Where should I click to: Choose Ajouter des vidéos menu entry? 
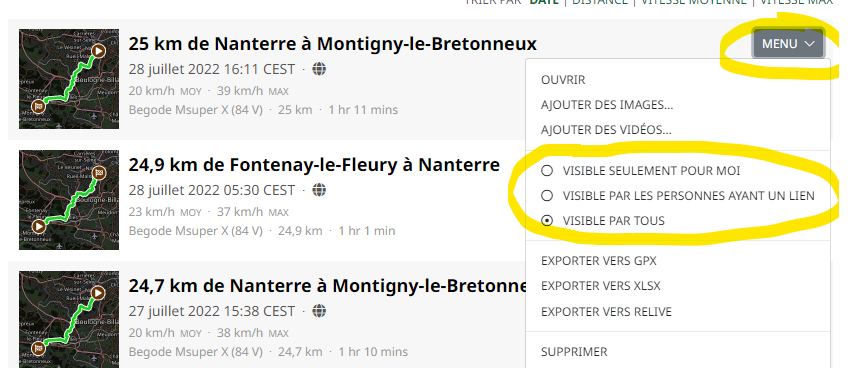606,130
